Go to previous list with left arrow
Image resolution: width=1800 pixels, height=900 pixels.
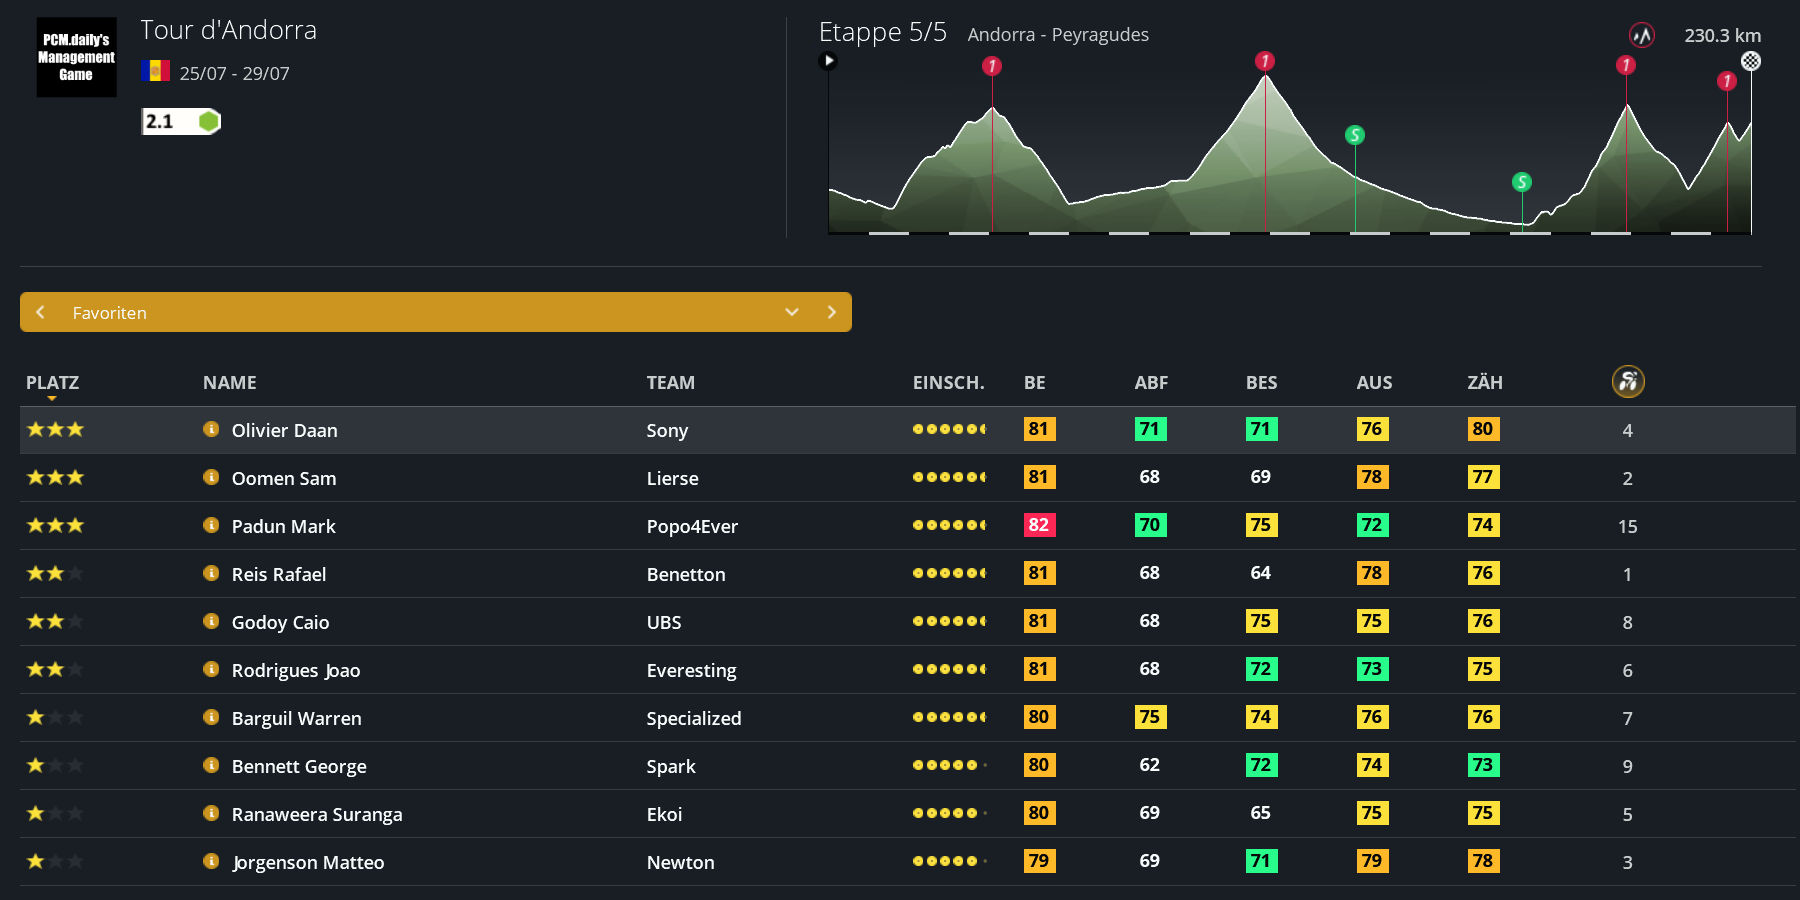(x=41, y=312)
